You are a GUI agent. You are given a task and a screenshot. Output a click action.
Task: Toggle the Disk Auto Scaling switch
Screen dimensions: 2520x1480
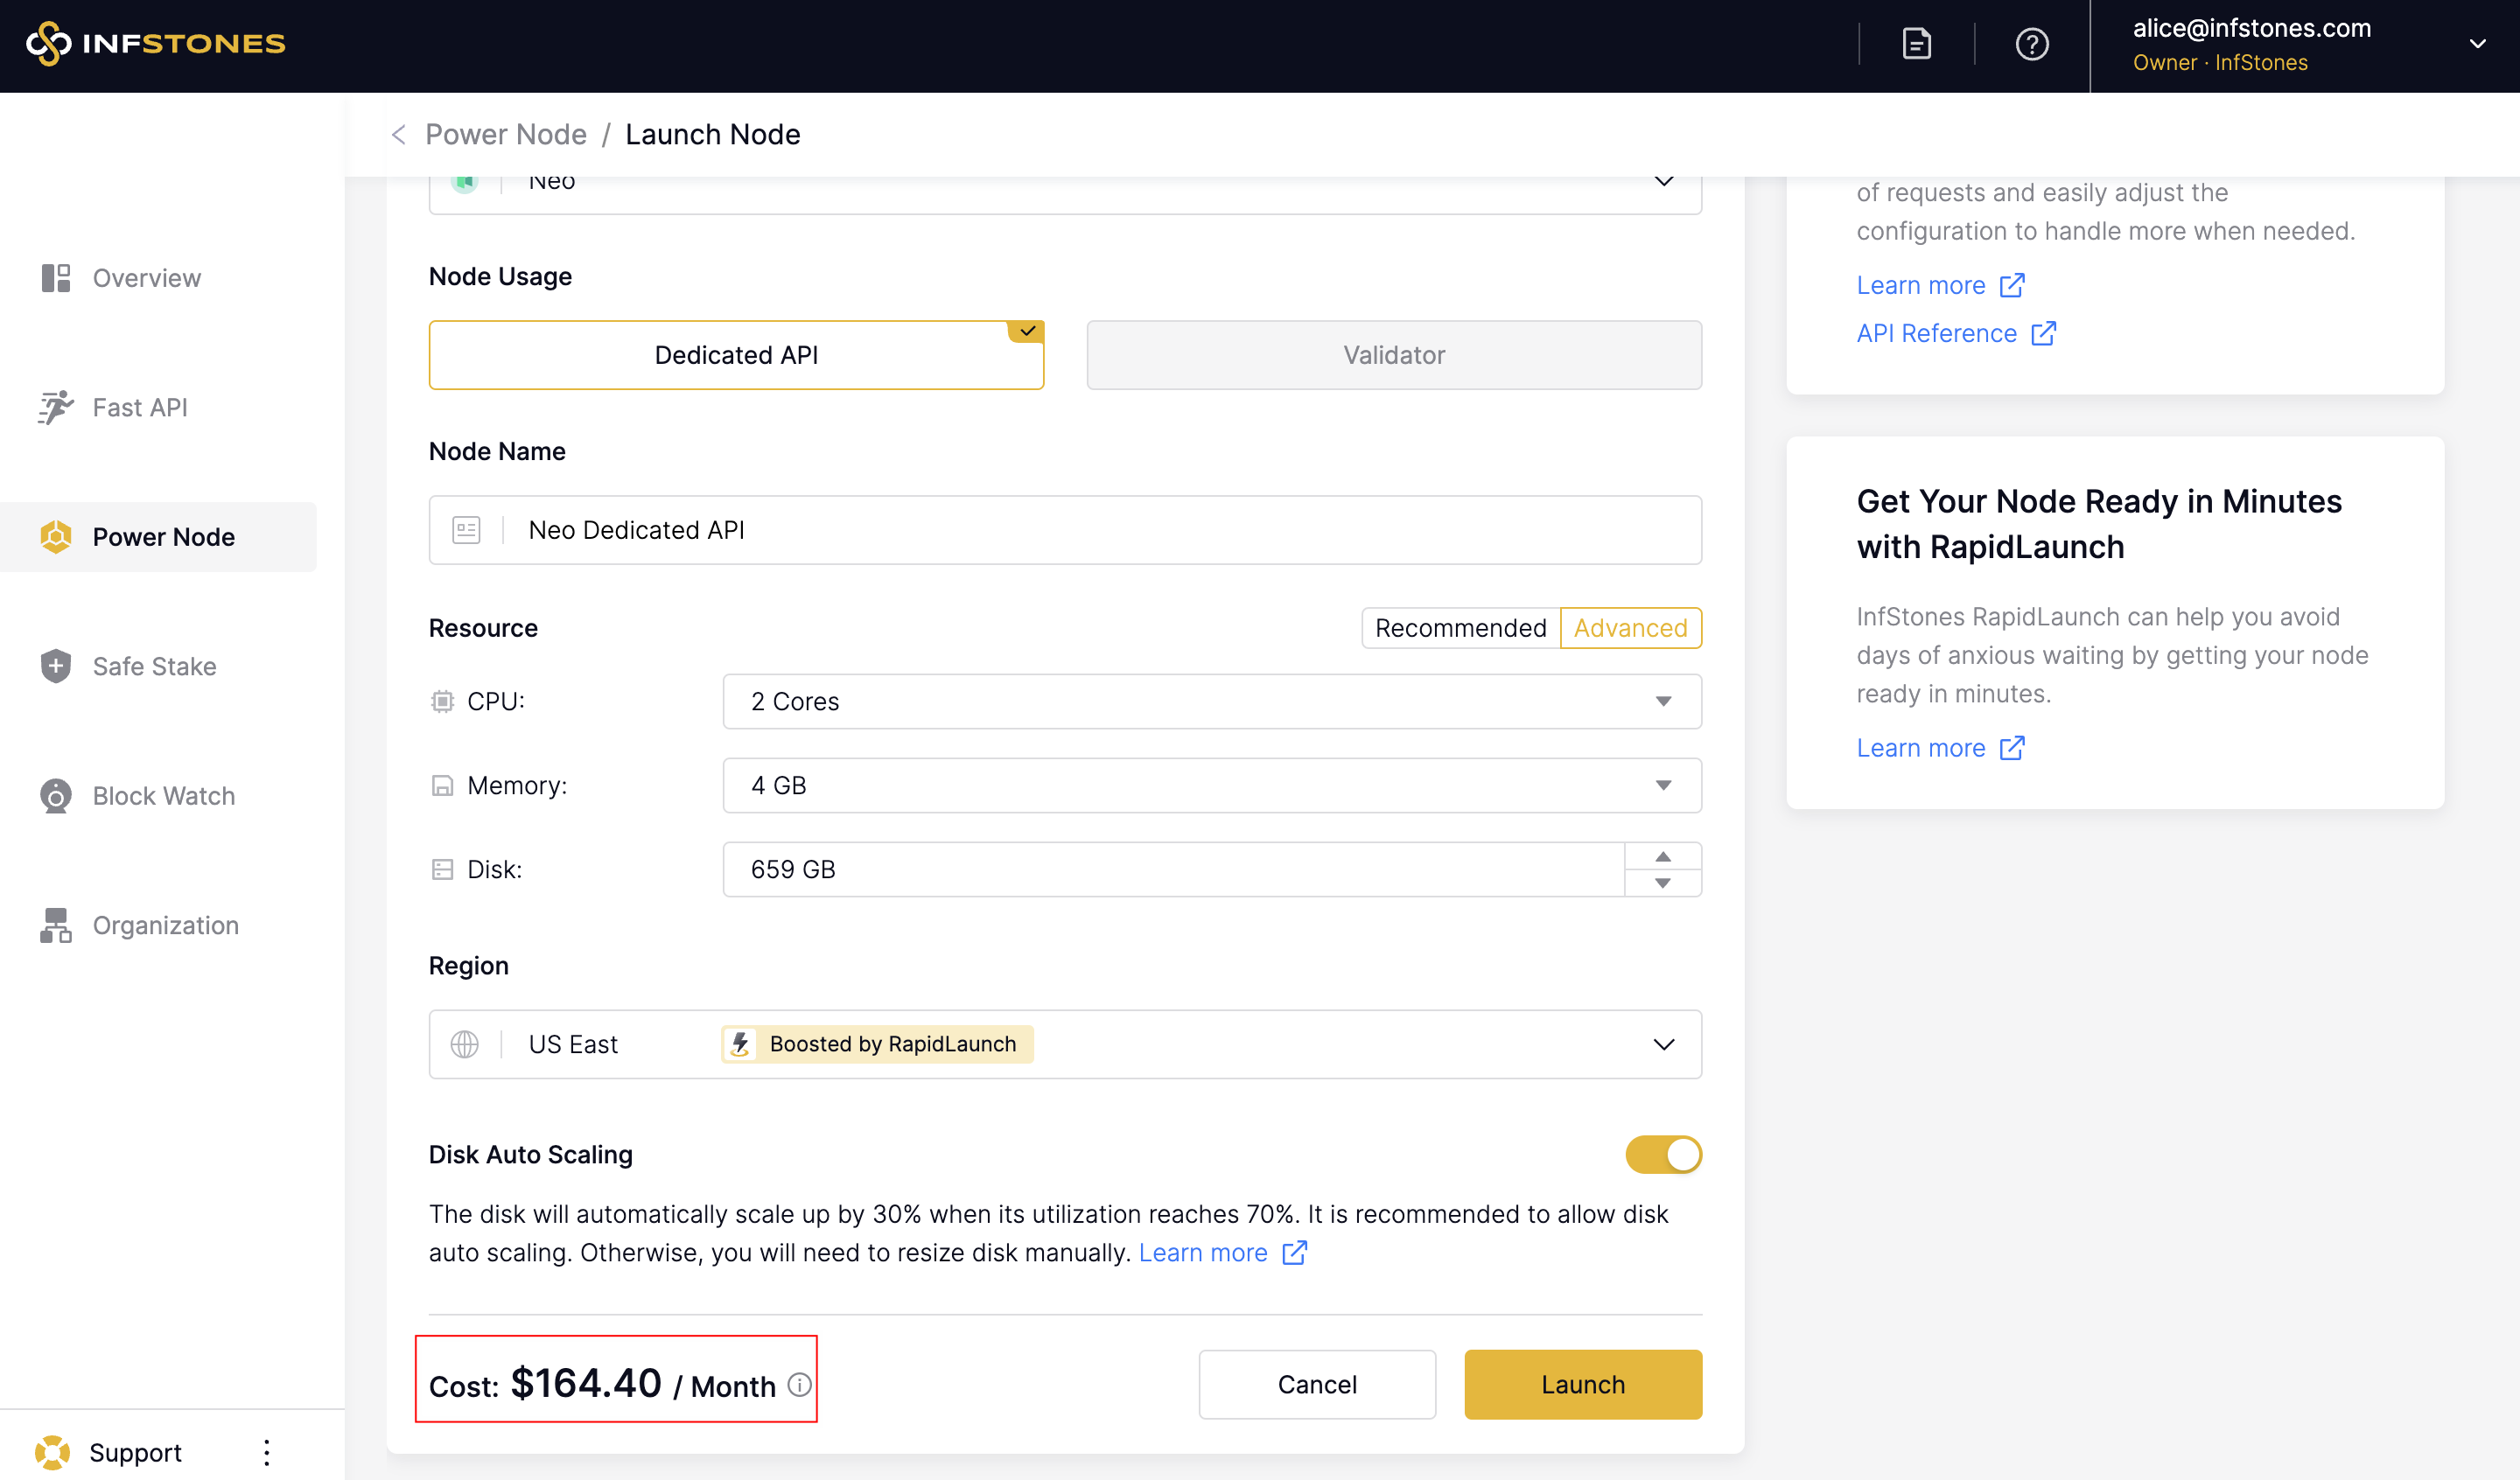(1663, 1154)
